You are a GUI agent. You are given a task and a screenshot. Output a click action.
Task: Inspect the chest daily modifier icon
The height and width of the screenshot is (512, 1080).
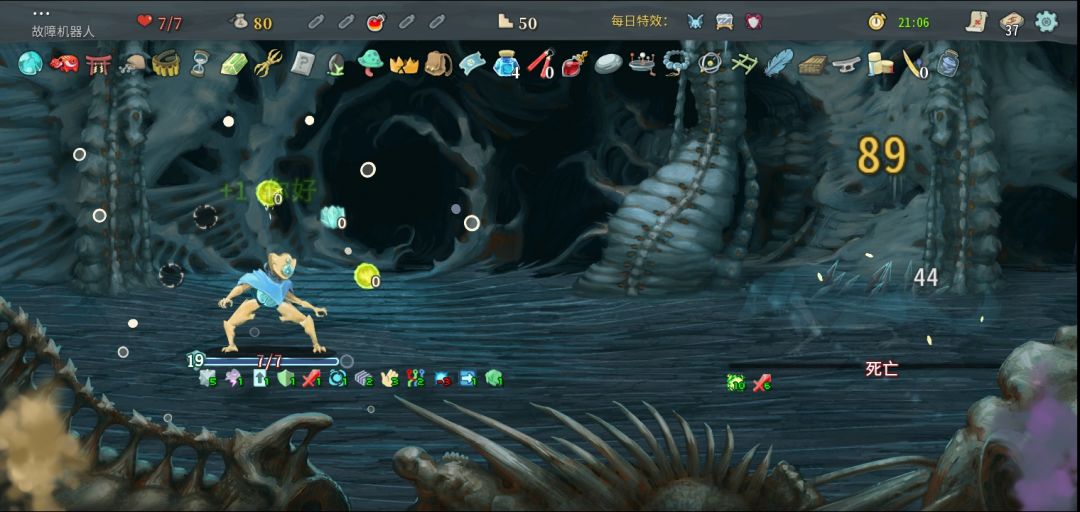(x=725, y=21)
